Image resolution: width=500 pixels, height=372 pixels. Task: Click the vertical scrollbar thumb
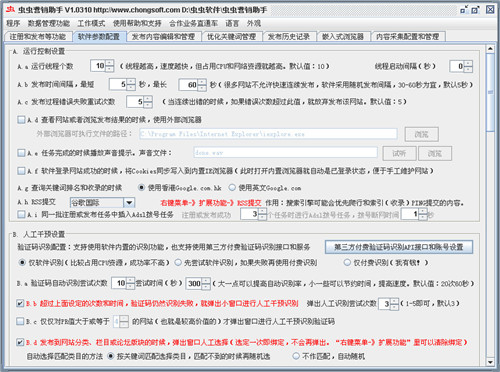click(x=490, y=92)
